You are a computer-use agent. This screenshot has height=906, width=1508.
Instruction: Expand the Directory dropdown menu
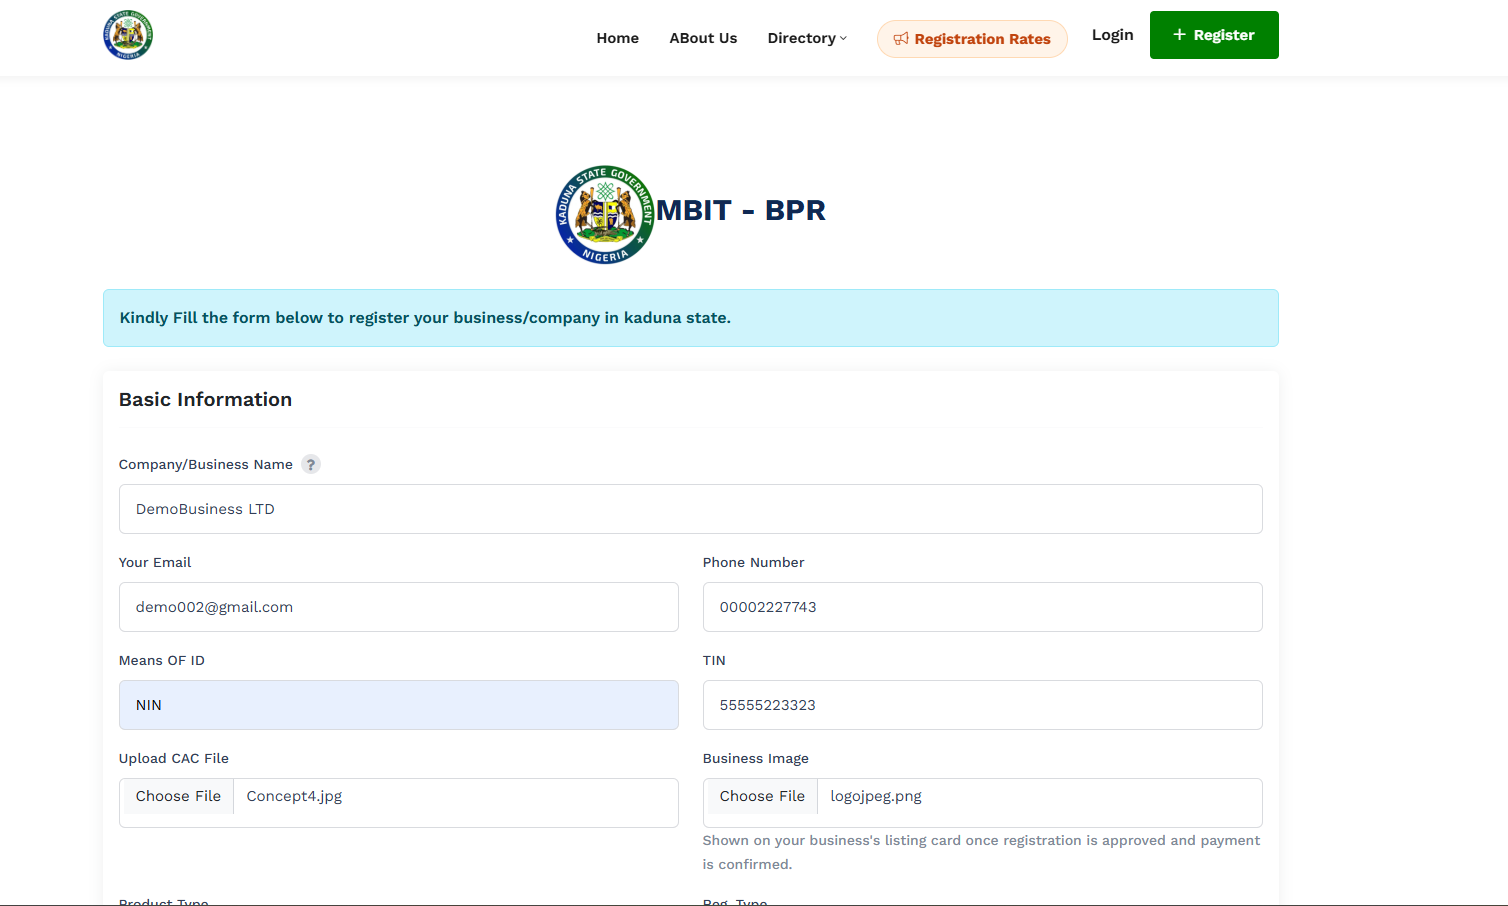(807, 38)
